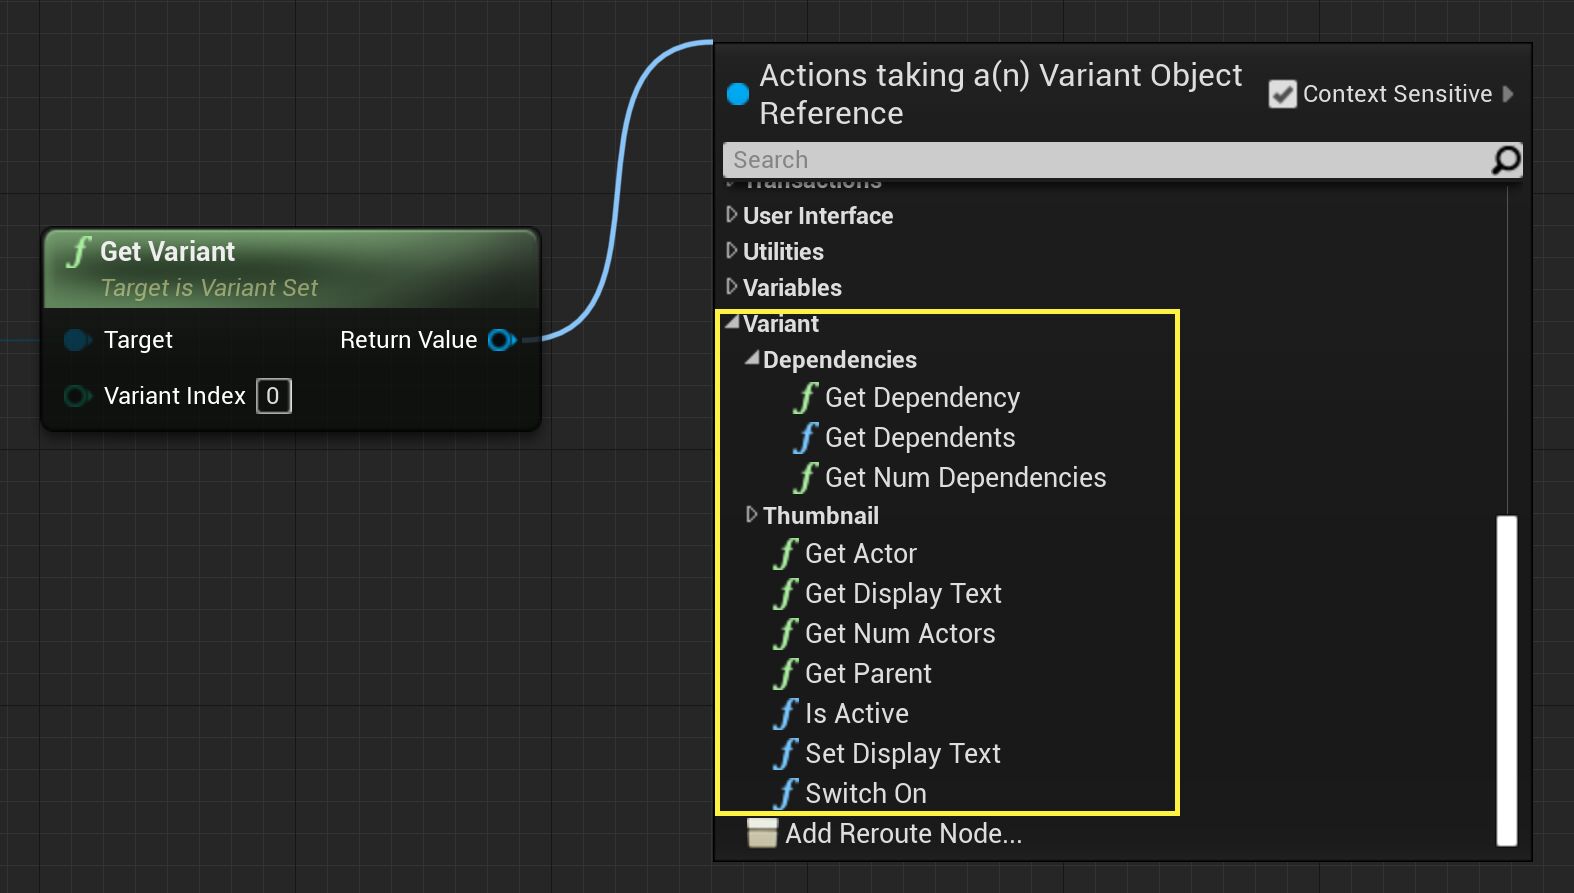Click the search magnifier icon
The width and height of the screenshot is (1574, 893).
click(x=1505, y=160)
